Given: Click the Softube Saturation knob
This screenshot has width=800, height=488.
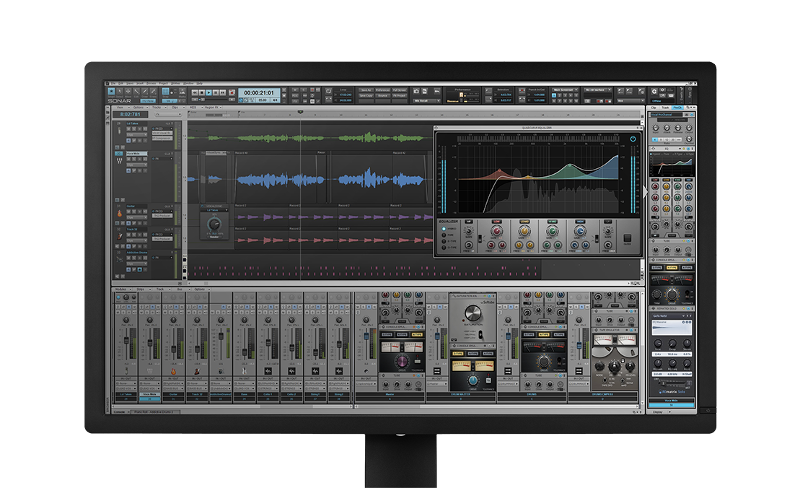Looking at the screenshot, I should (472, 313).
